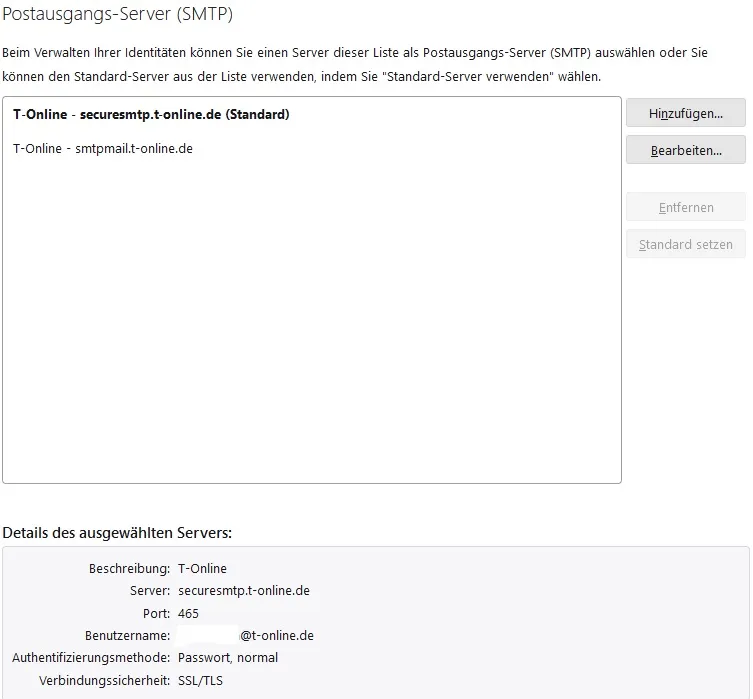Click the Benutzername label
The image size is (753, 699).
128,635
